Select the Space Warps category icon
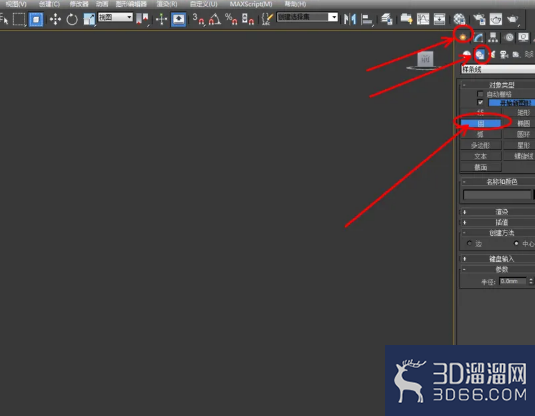This screenshot has height=416, width=535. 529,54
